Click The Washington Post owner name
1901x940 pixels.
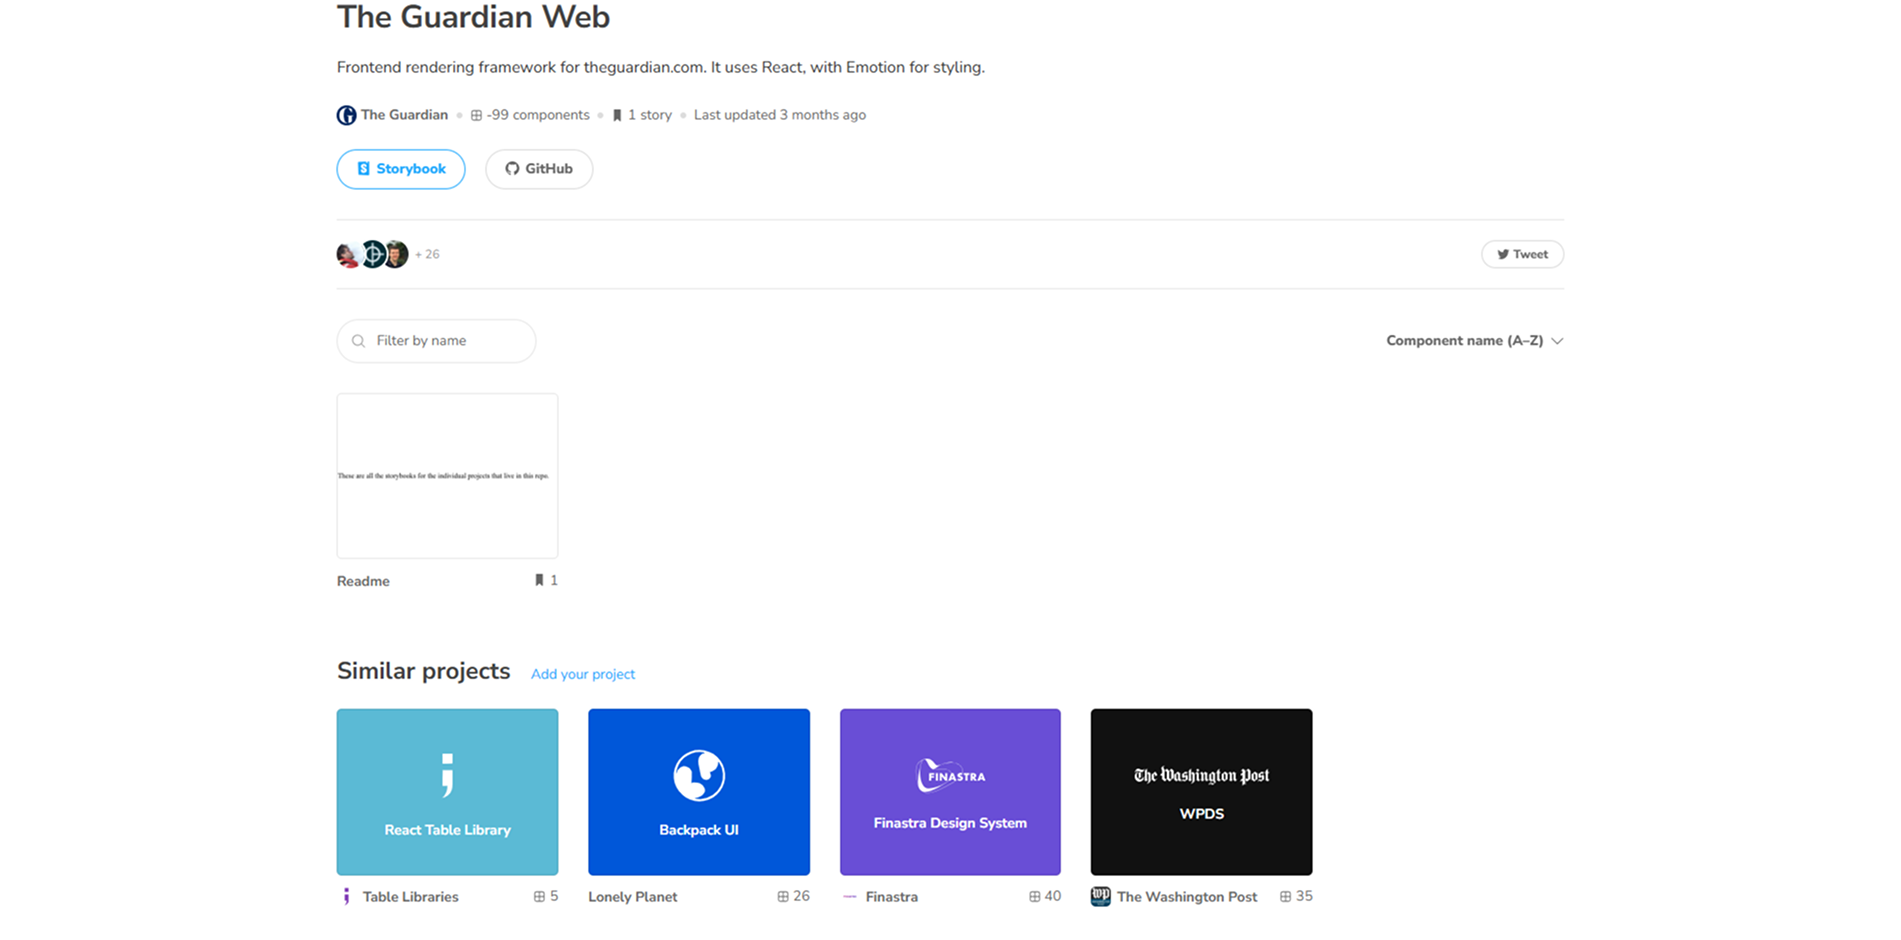click(1187, 897)
